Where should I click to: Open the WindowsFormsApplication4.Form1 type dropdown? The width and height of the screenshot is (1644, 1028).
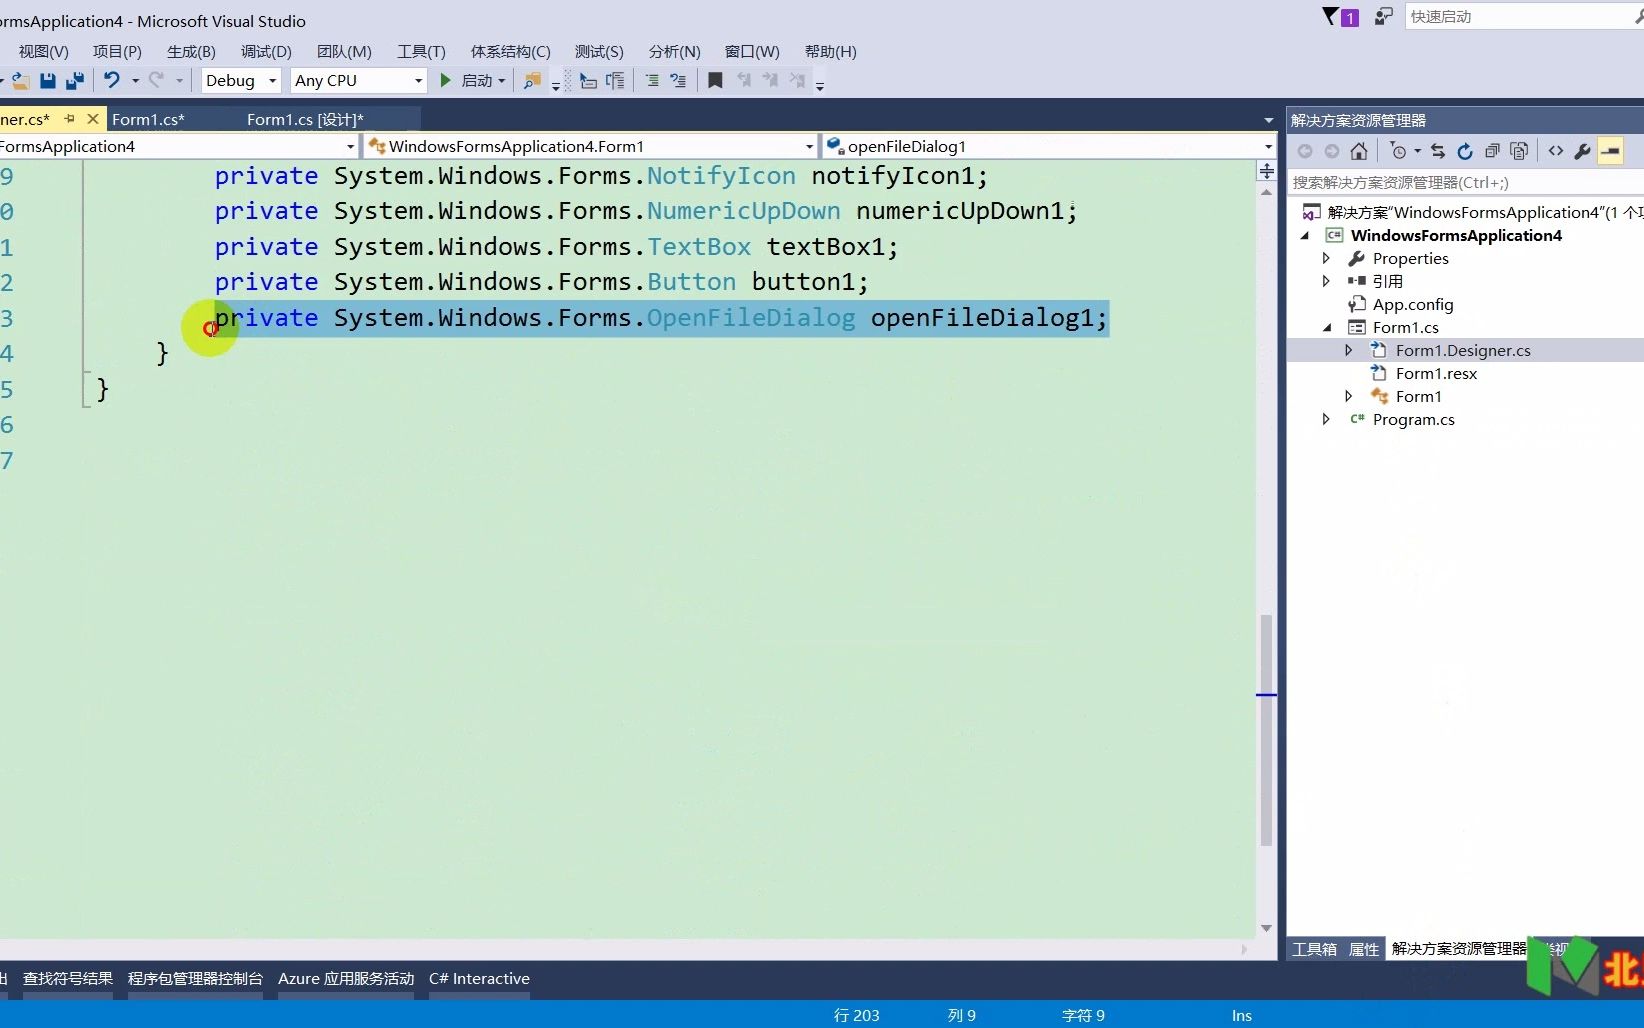(x=809, y=147)
